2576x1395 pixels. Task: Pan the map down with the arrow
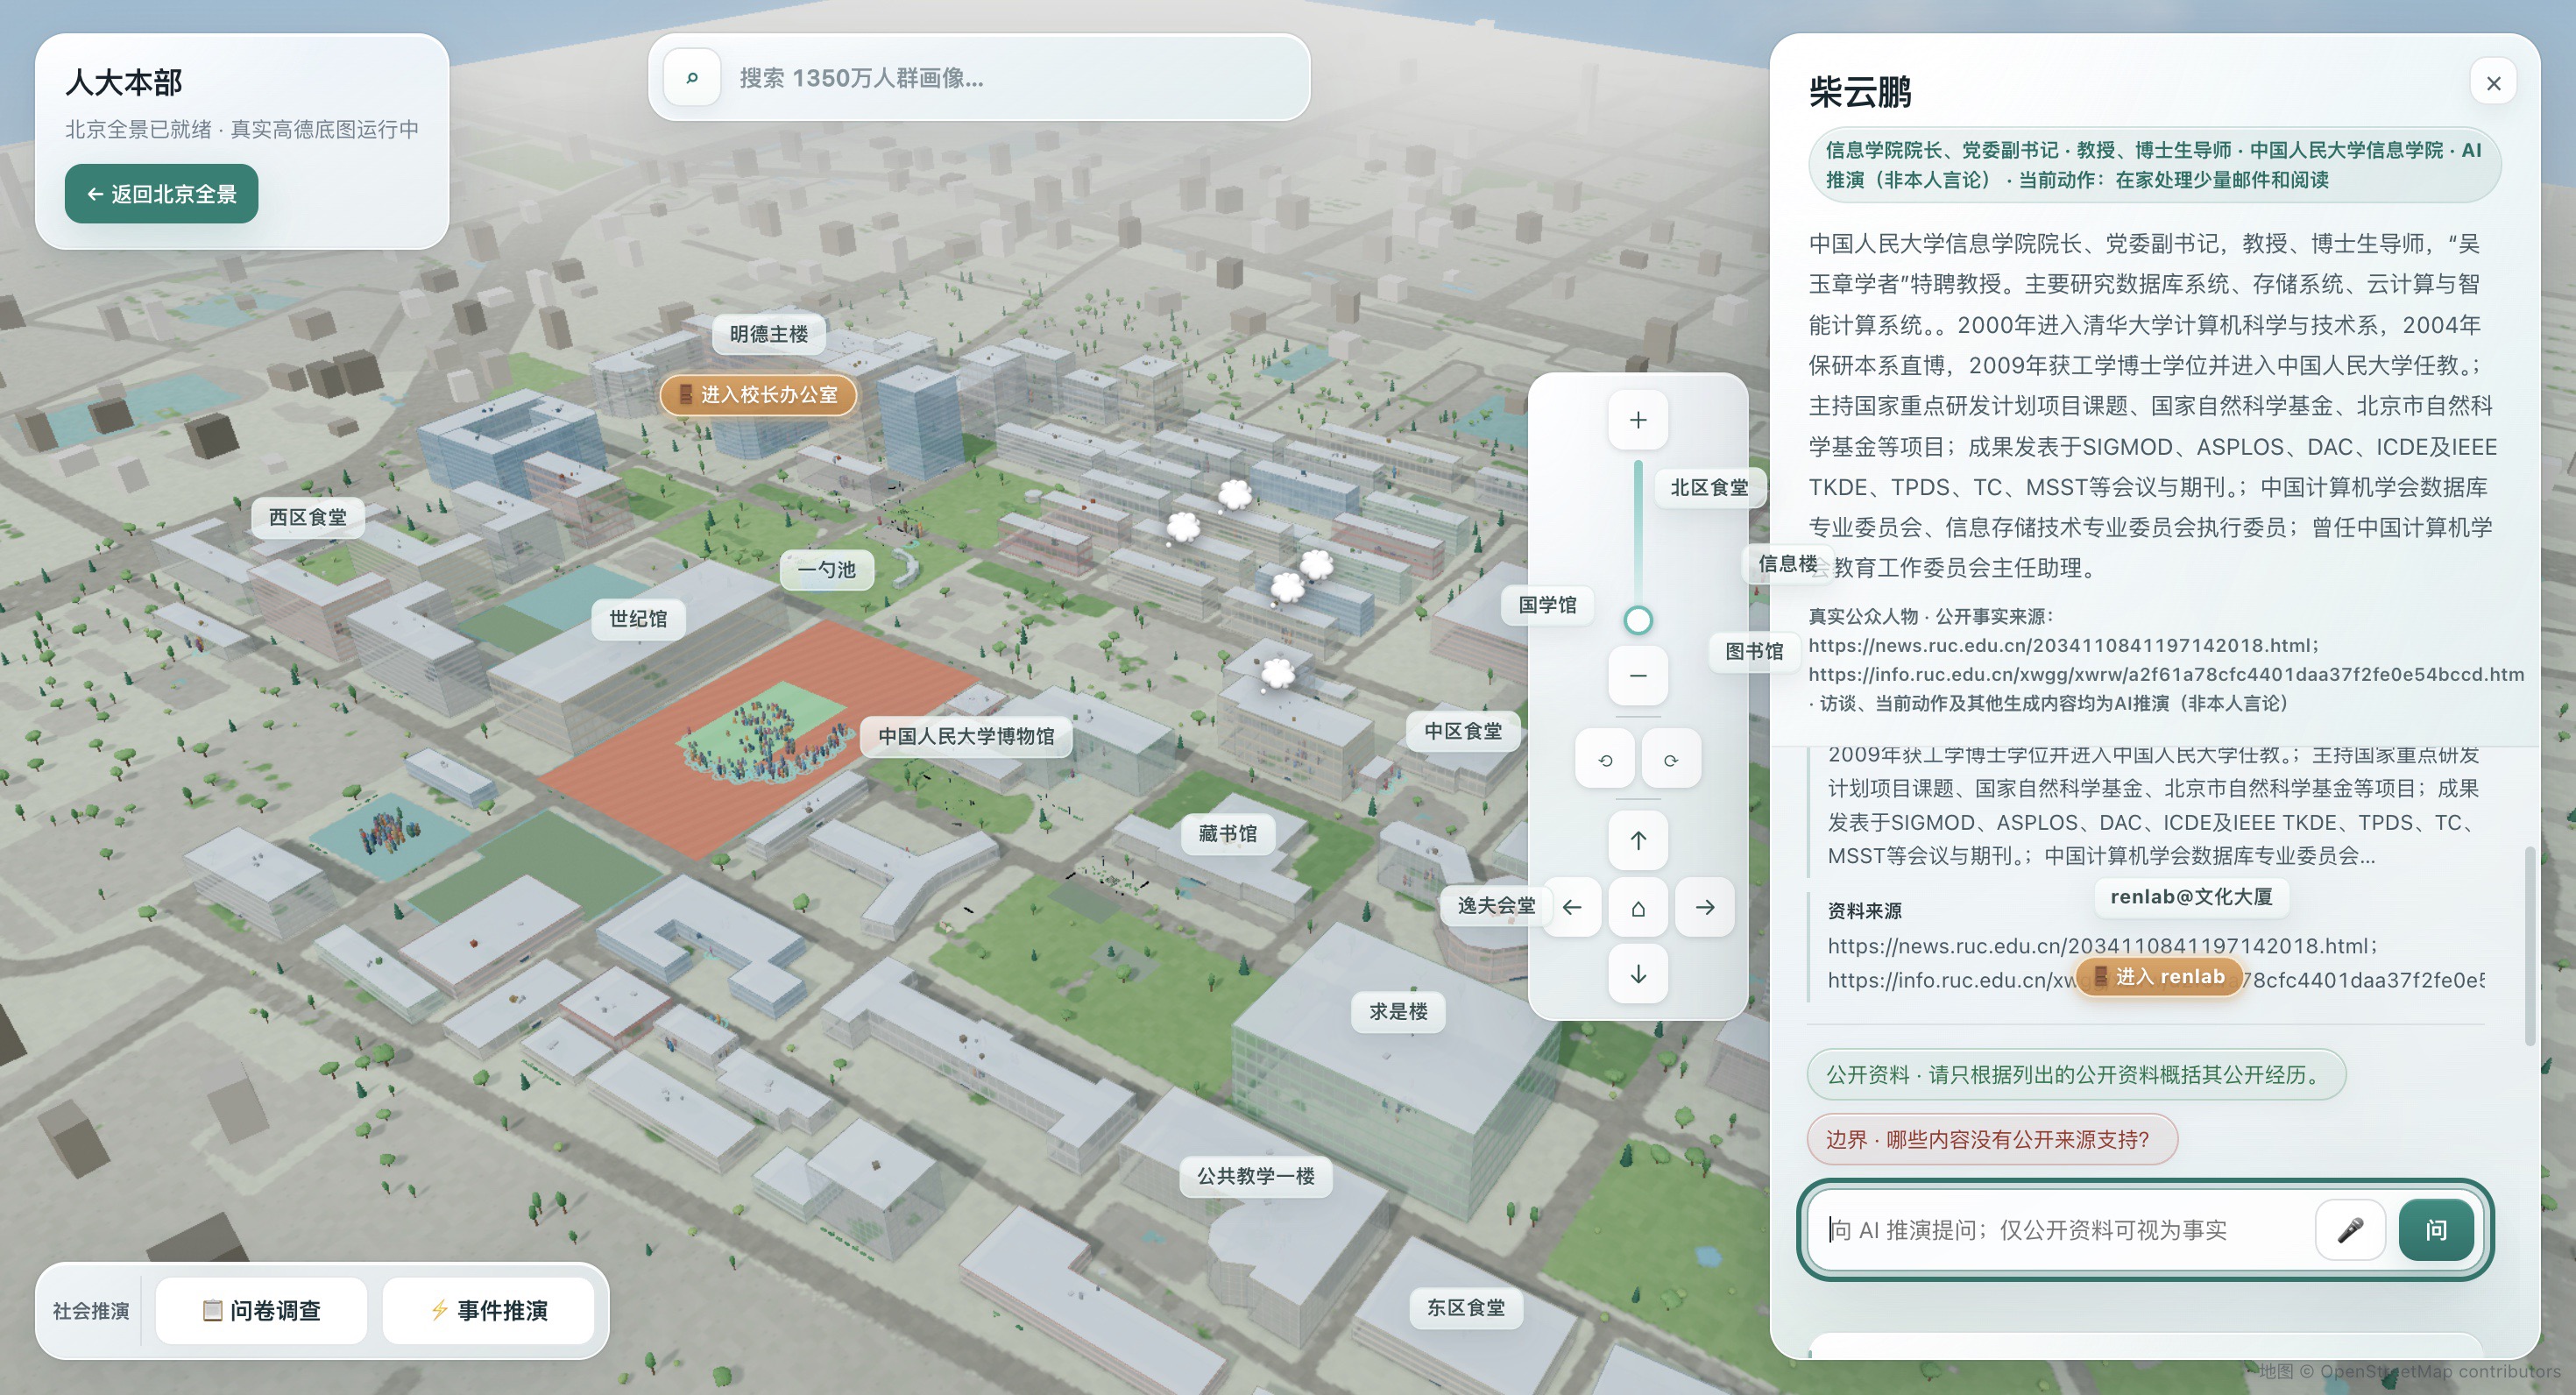pos(1637,973)
